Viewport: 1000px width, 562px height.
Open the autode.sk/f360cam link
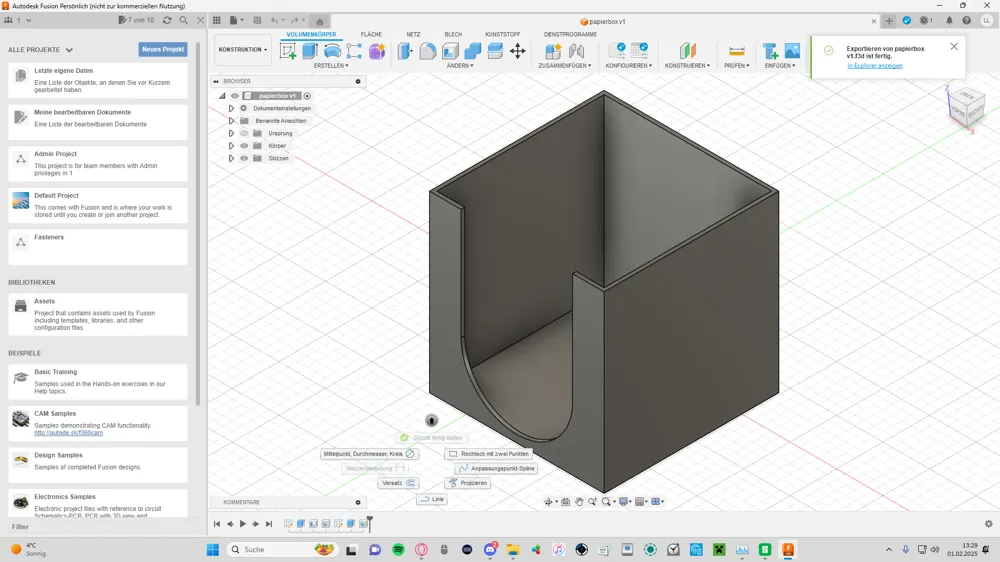(68, 433)
